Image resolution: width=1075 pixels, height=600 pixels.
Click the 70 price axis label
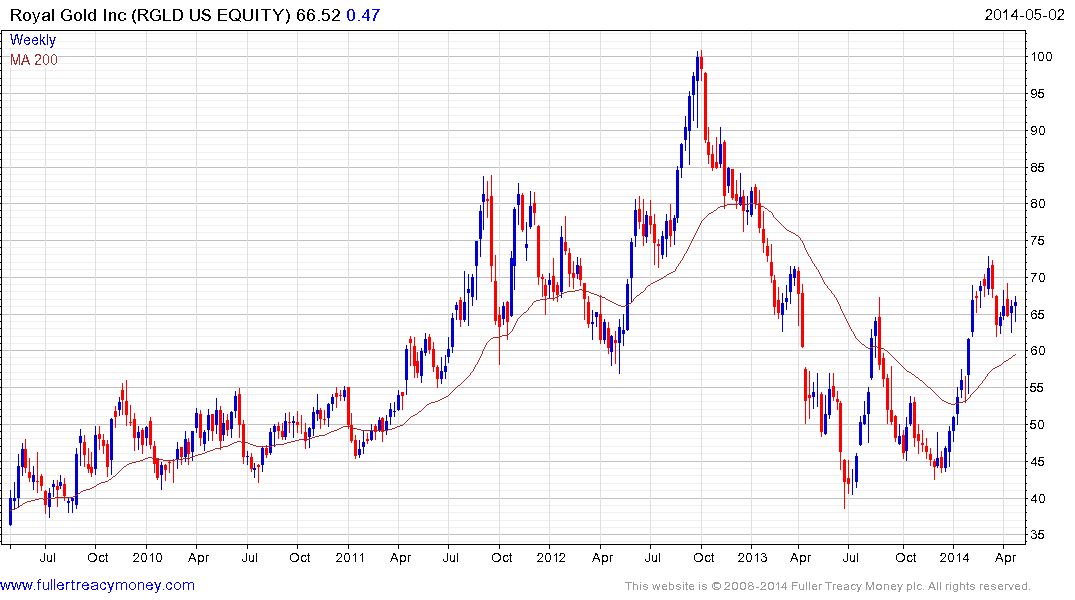pyautogui.click(x=1038, y=278)
